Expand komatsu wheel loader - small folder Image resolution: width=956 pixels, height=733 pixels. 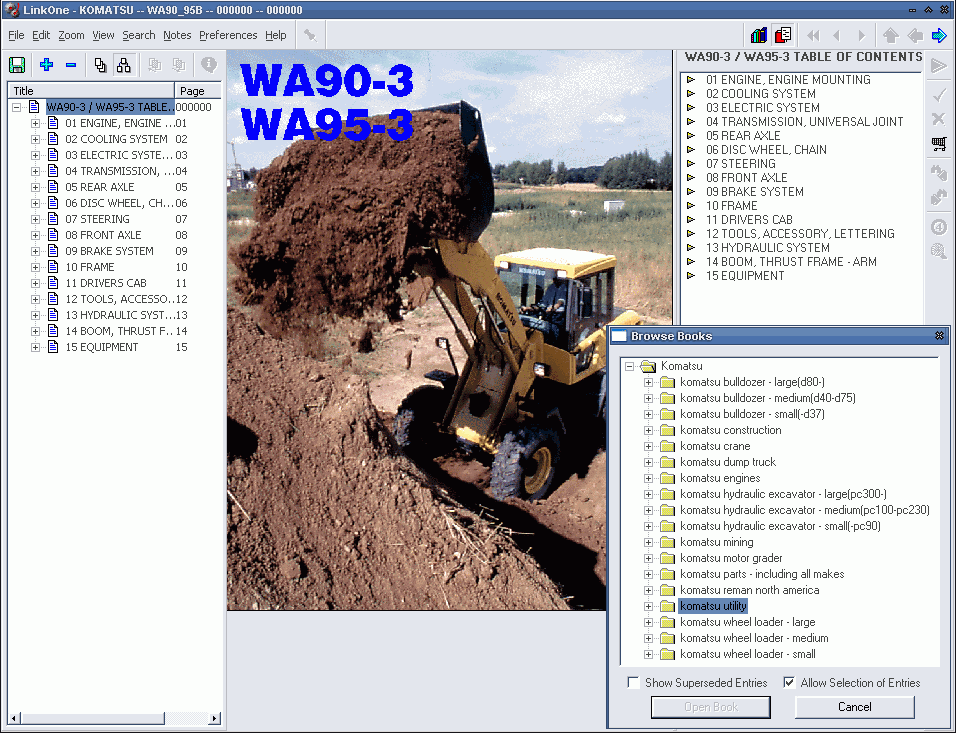[648, 654]
